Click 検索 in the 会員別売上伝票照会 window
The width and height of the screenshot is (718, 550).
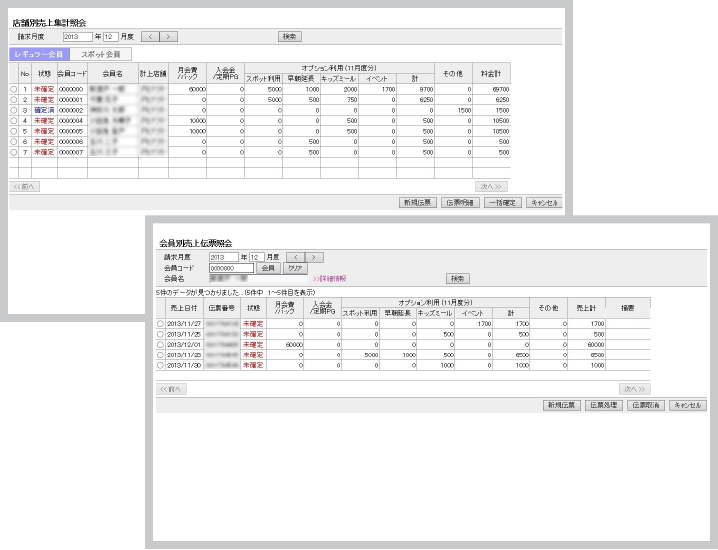point(457,278)
